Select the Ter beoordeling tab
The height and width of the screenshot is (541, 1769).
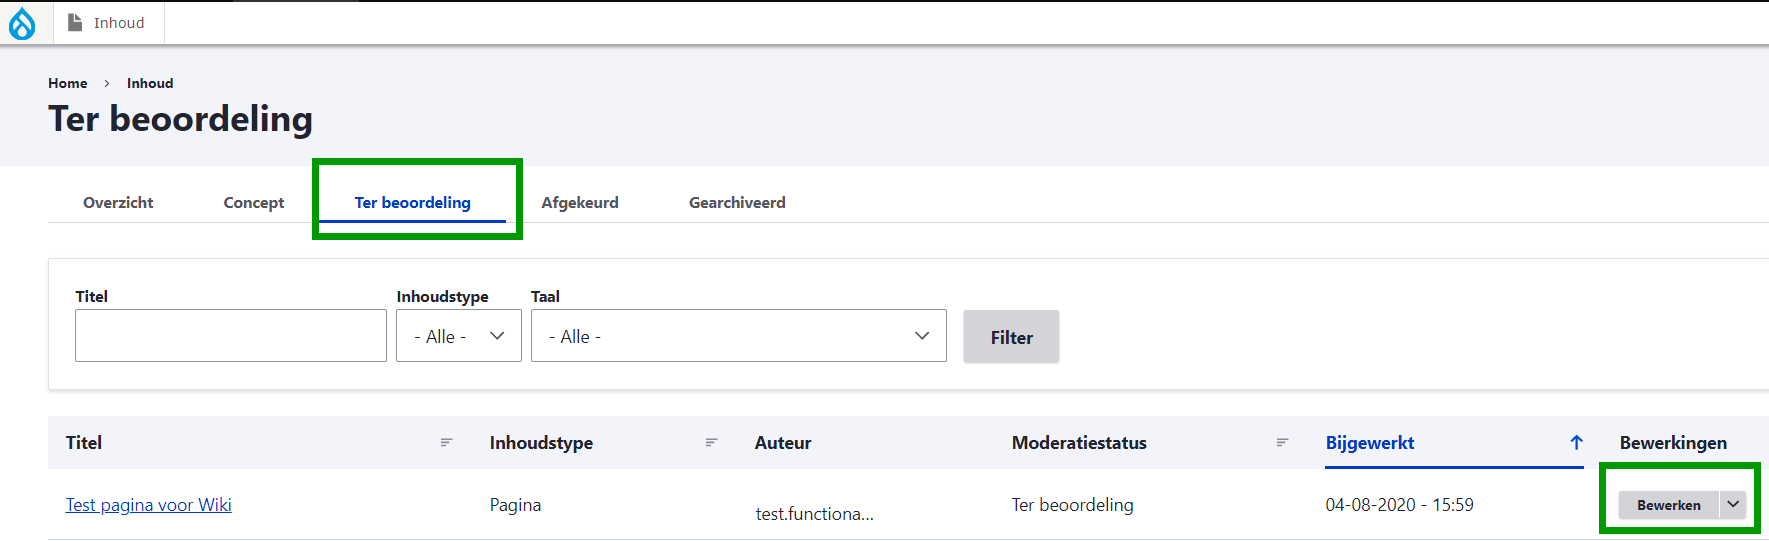pyautogui.click(x=412, y=202)
